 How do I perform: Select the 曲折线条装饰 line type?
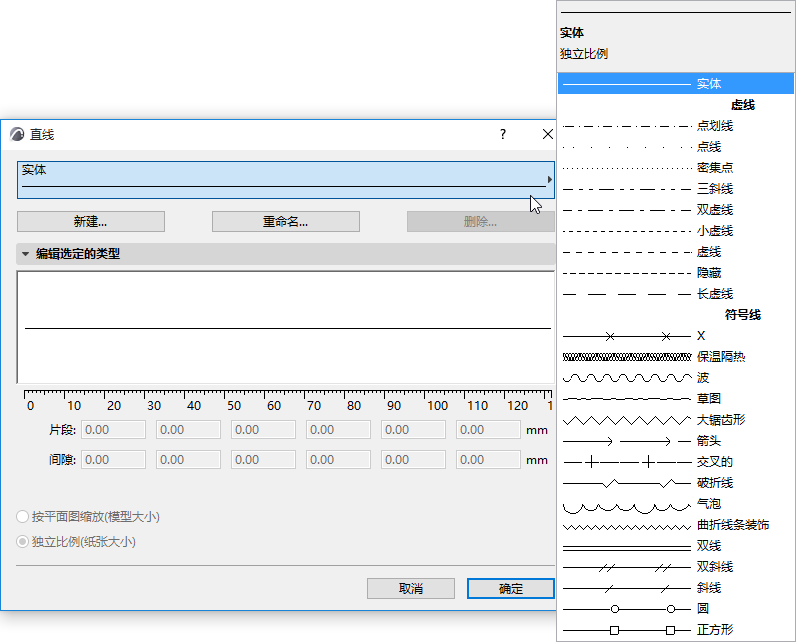(676, 525)
